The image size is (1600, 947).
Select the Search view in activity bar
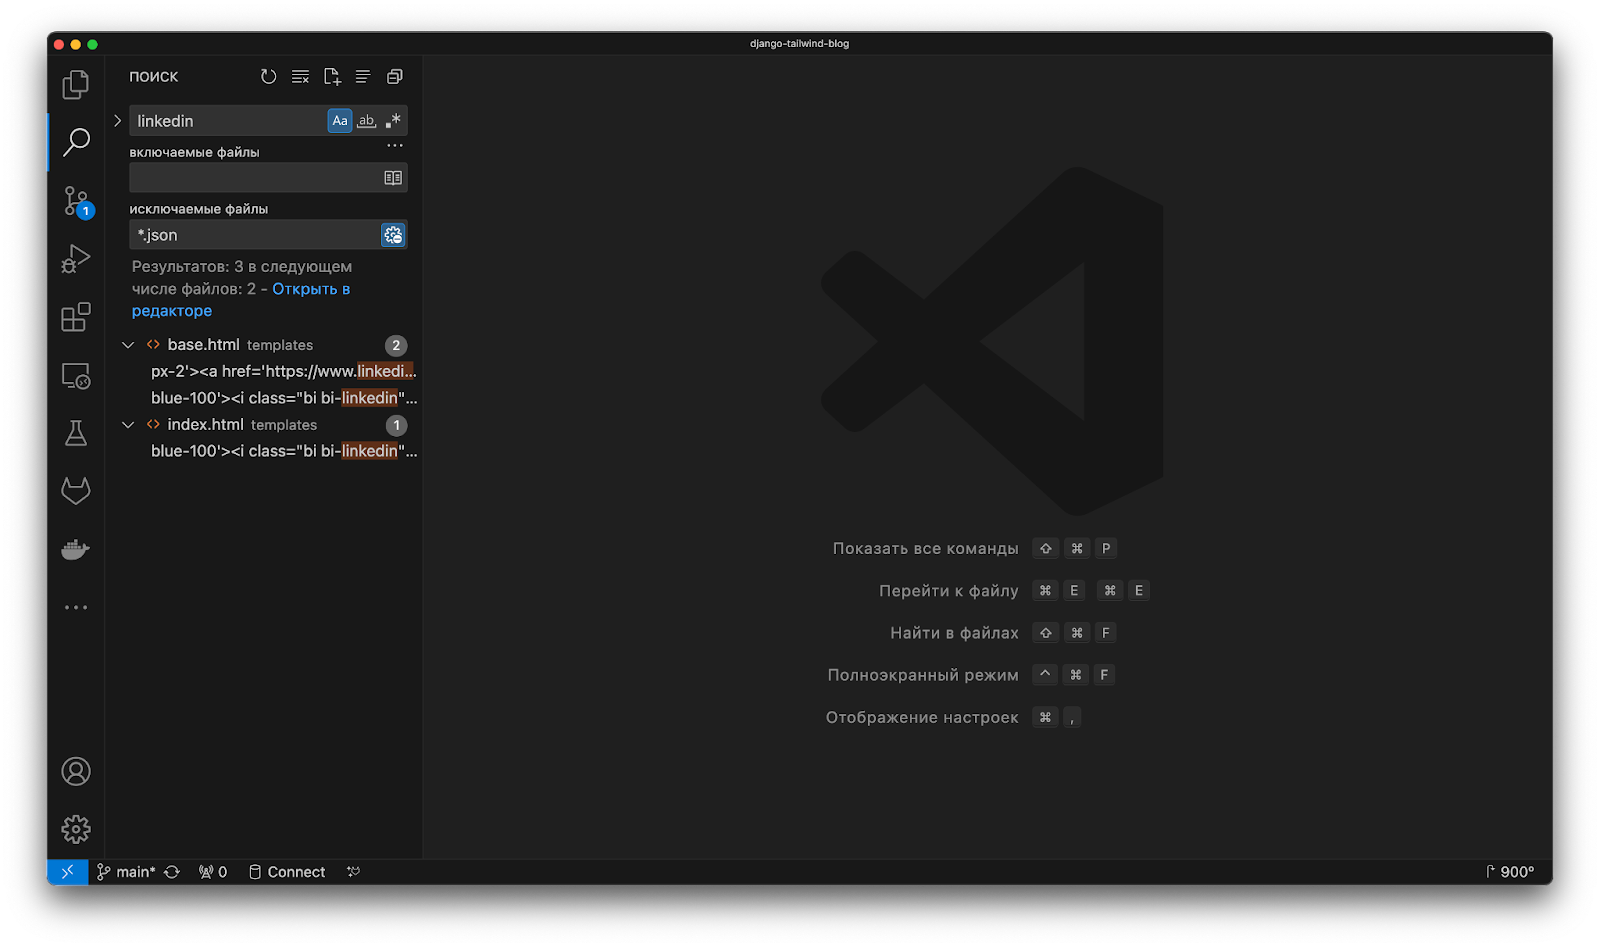pyautogui.click(x=76, y=142)
